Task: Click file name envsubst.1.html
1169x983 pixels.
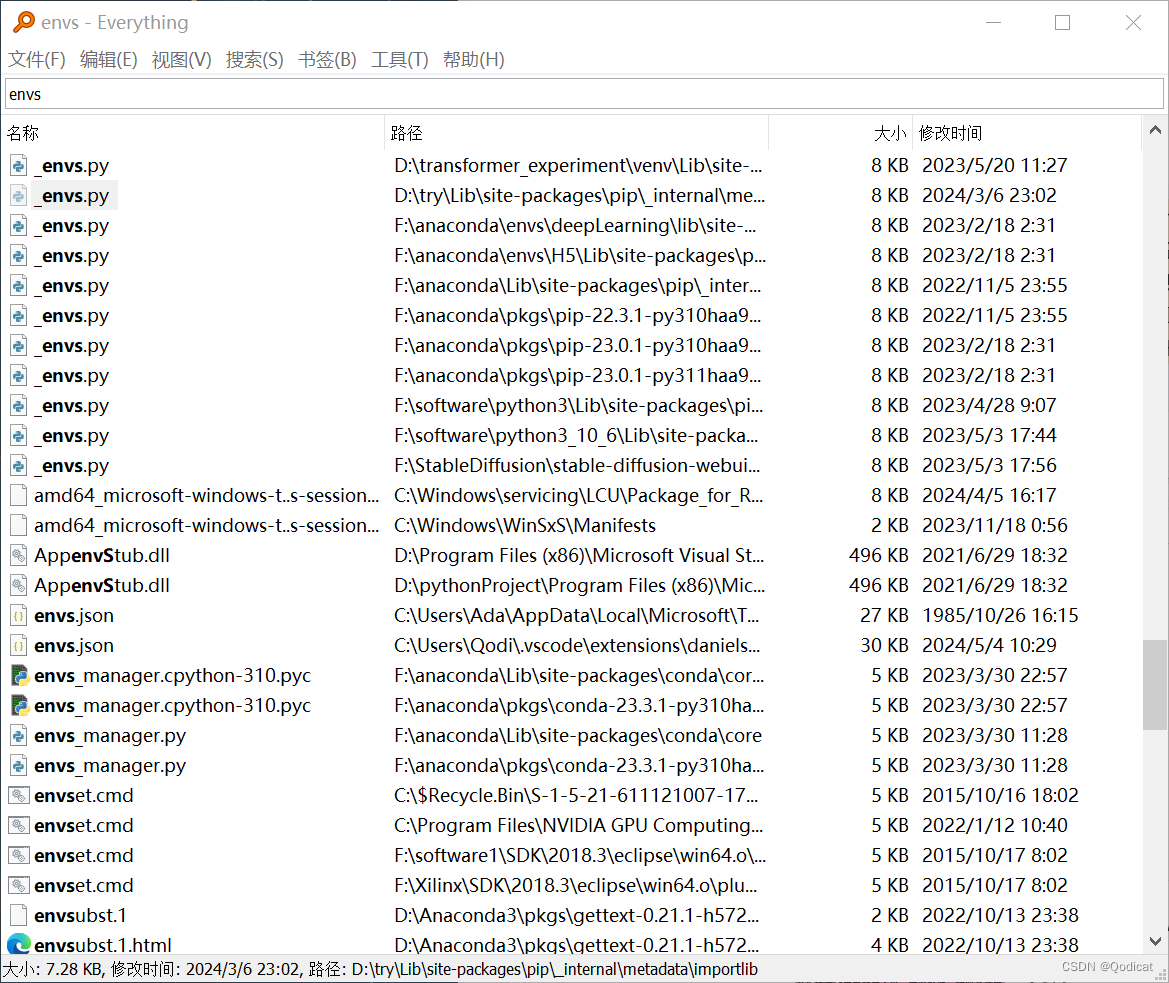Action: click(x=103, y=945)
